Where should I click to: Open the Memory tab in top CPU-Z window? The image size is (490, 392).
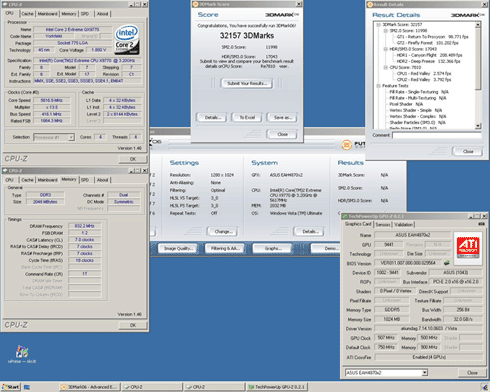(69, 14)
